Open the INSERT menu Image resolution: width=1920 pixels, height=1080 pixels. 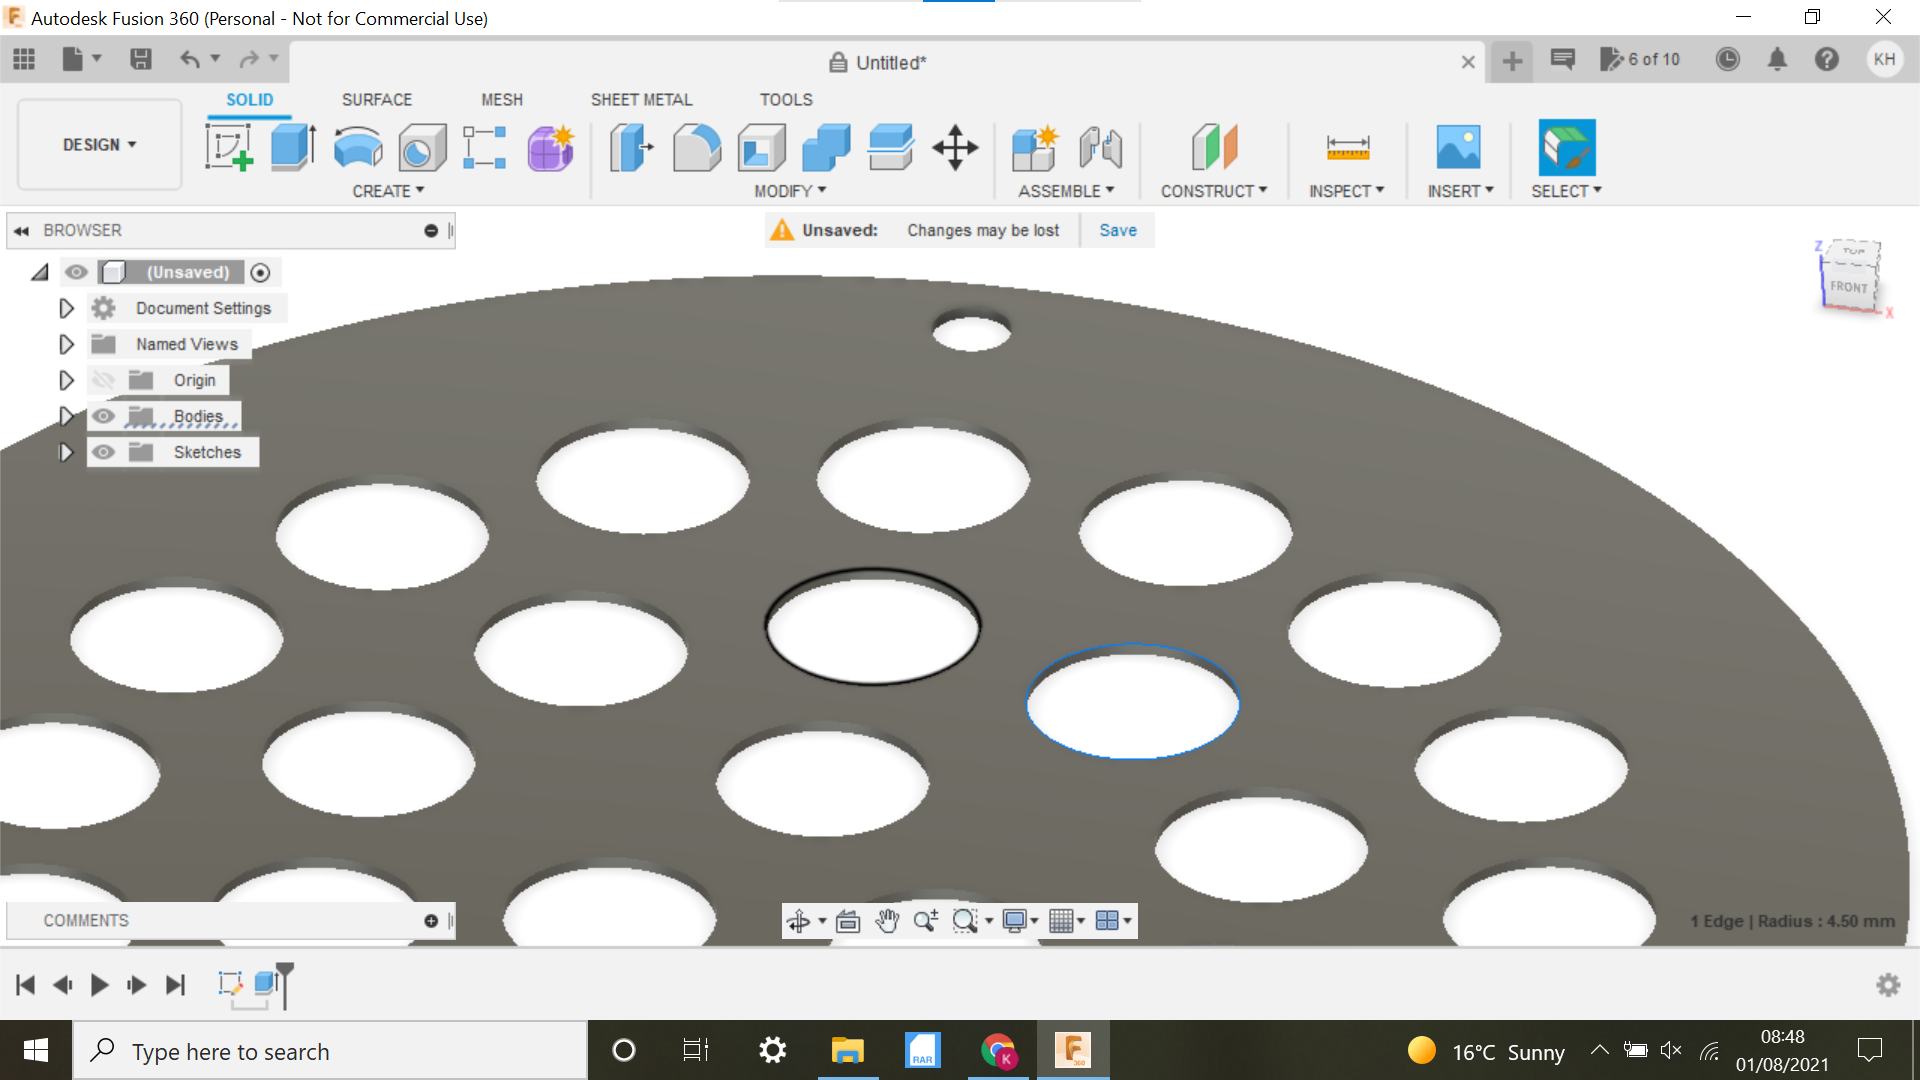pos(1460,191)
